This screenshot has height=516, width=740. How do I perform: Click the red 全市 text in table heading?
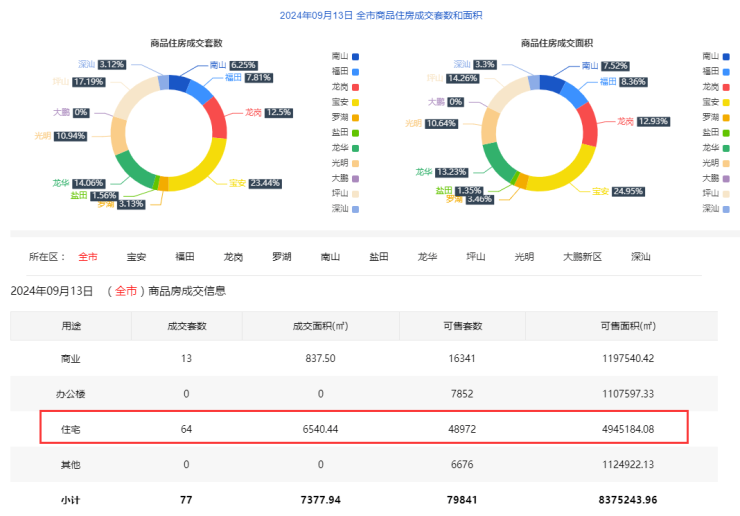click(125, 291)
